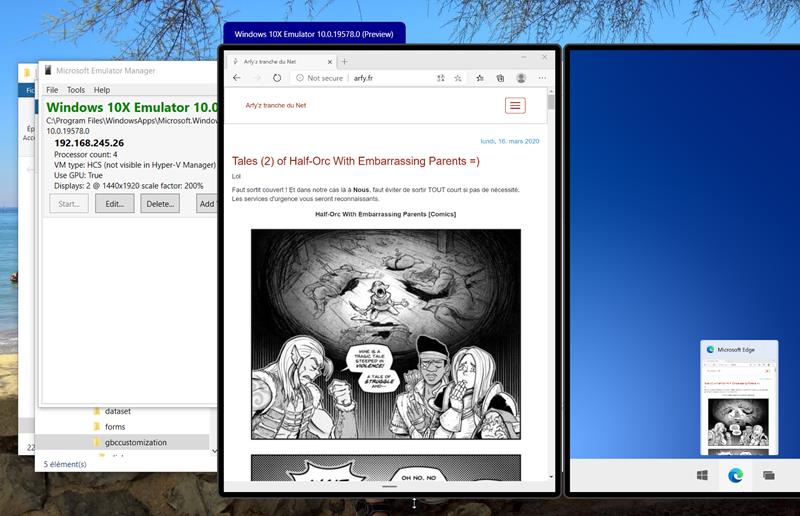This screenshot has height=516, width=800.
Task: Click the Windows Start icon in emulator taskbar
Action: [702, 475]
